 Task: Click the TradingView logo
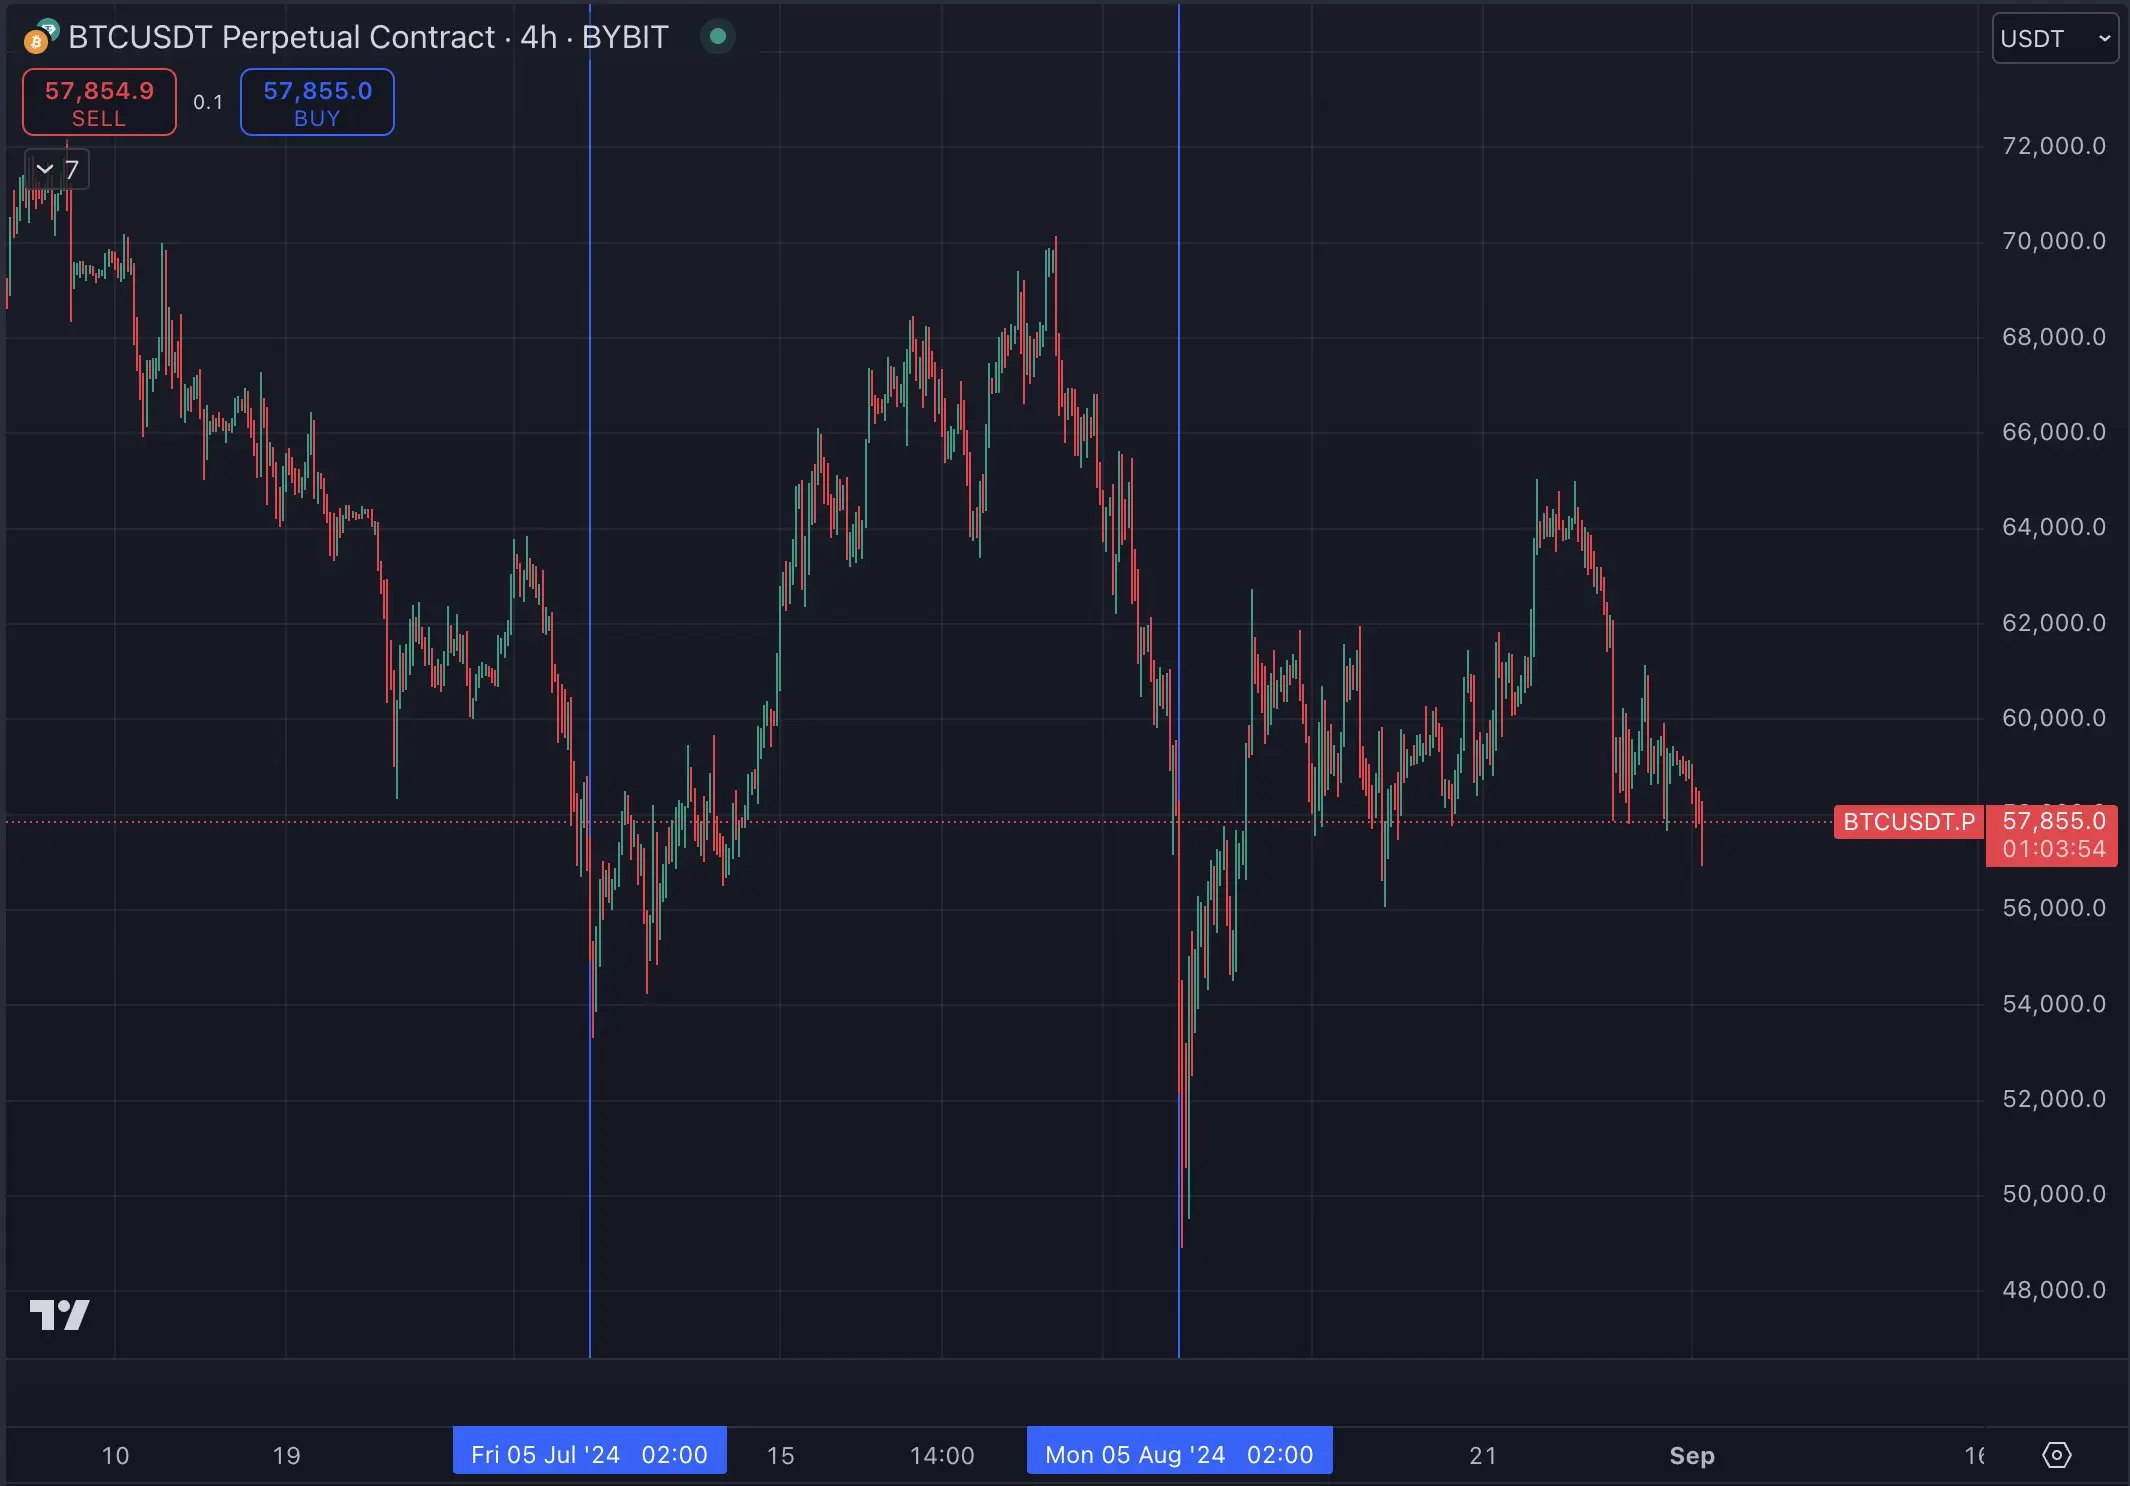pos(59,1314)
